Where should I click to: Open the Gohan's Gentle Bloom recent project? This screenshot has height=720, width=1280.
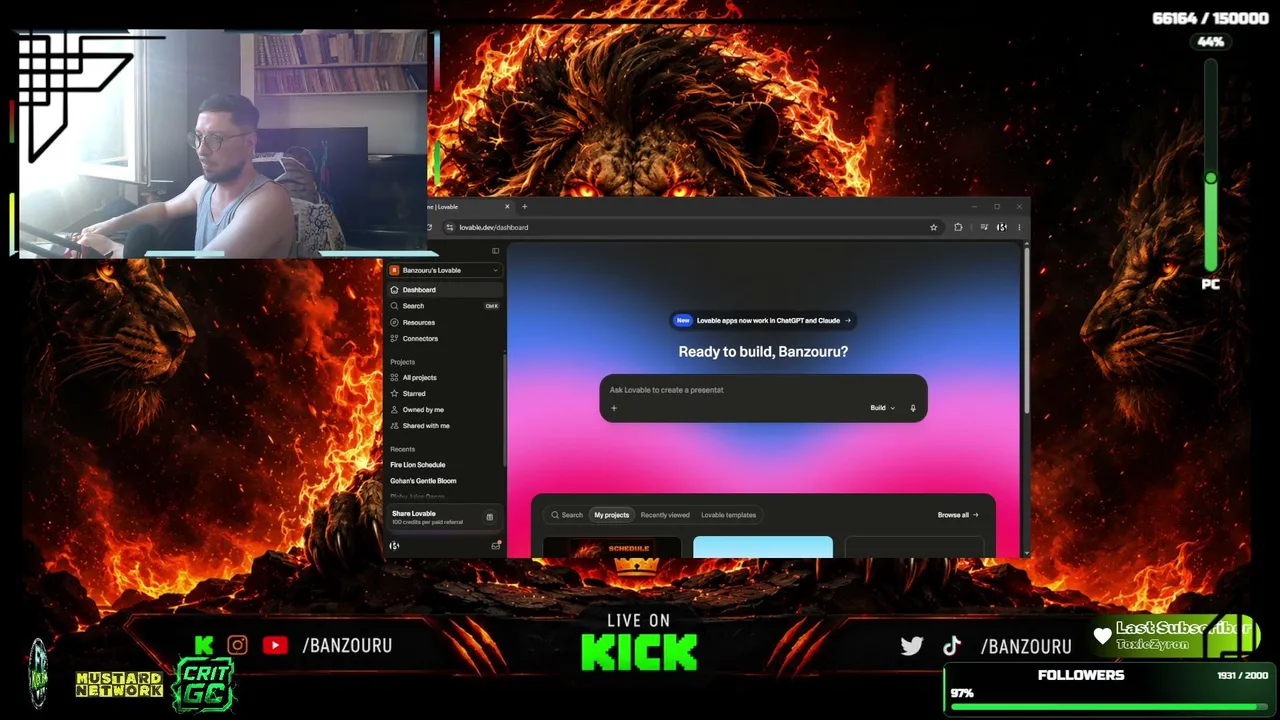444,481
